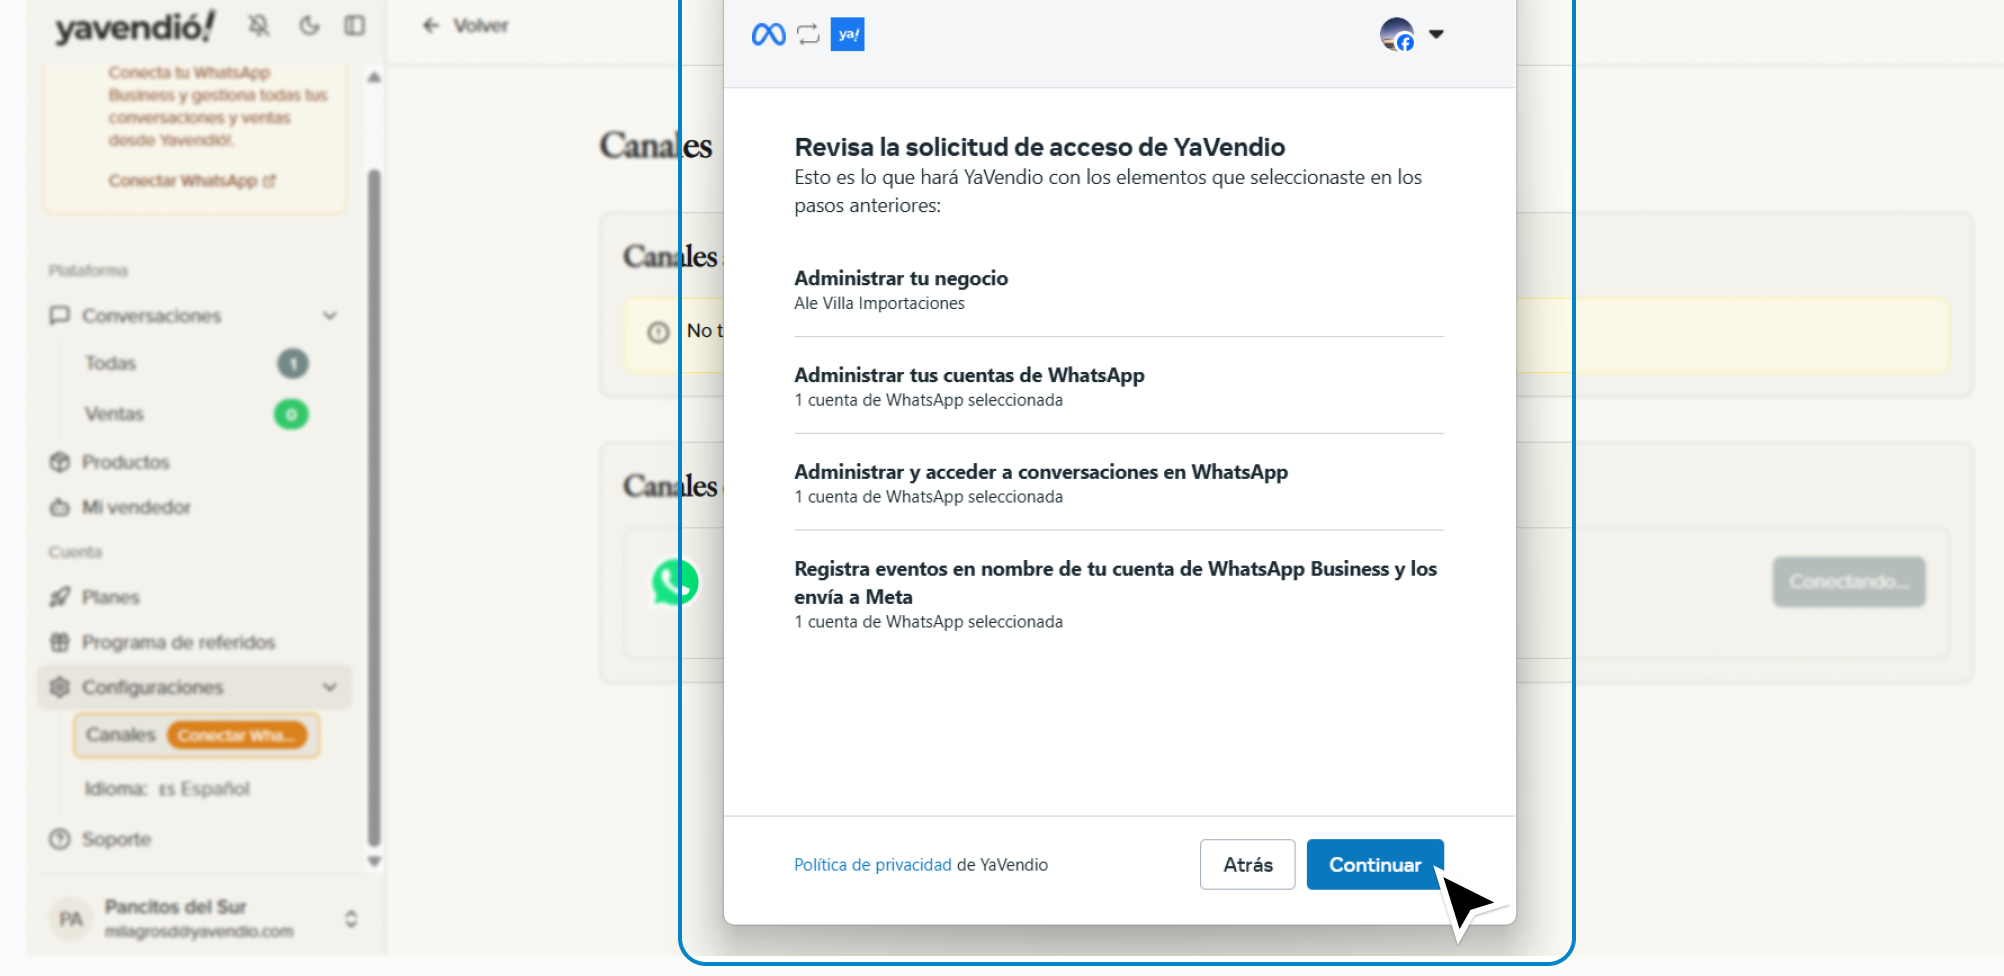Change the Idioma Español setting

click(167, 789)
